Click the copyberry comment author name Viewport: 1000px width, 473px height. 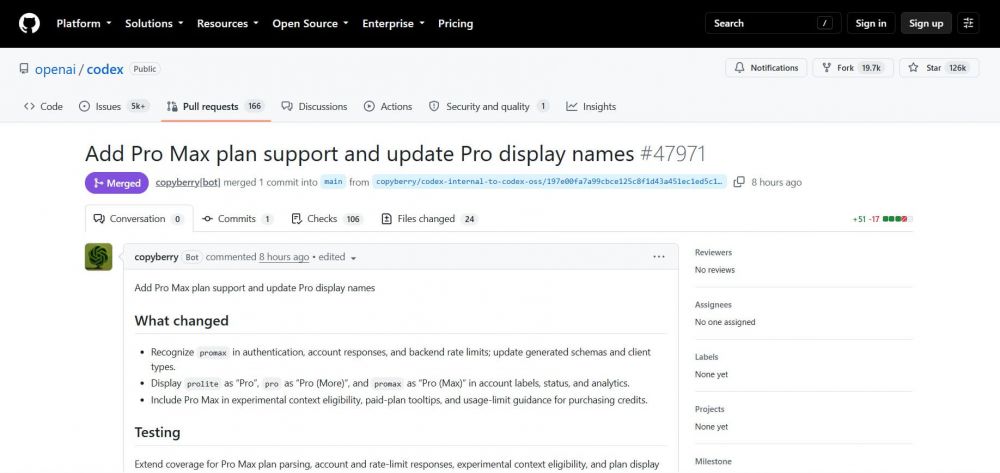tap(156, 257)
